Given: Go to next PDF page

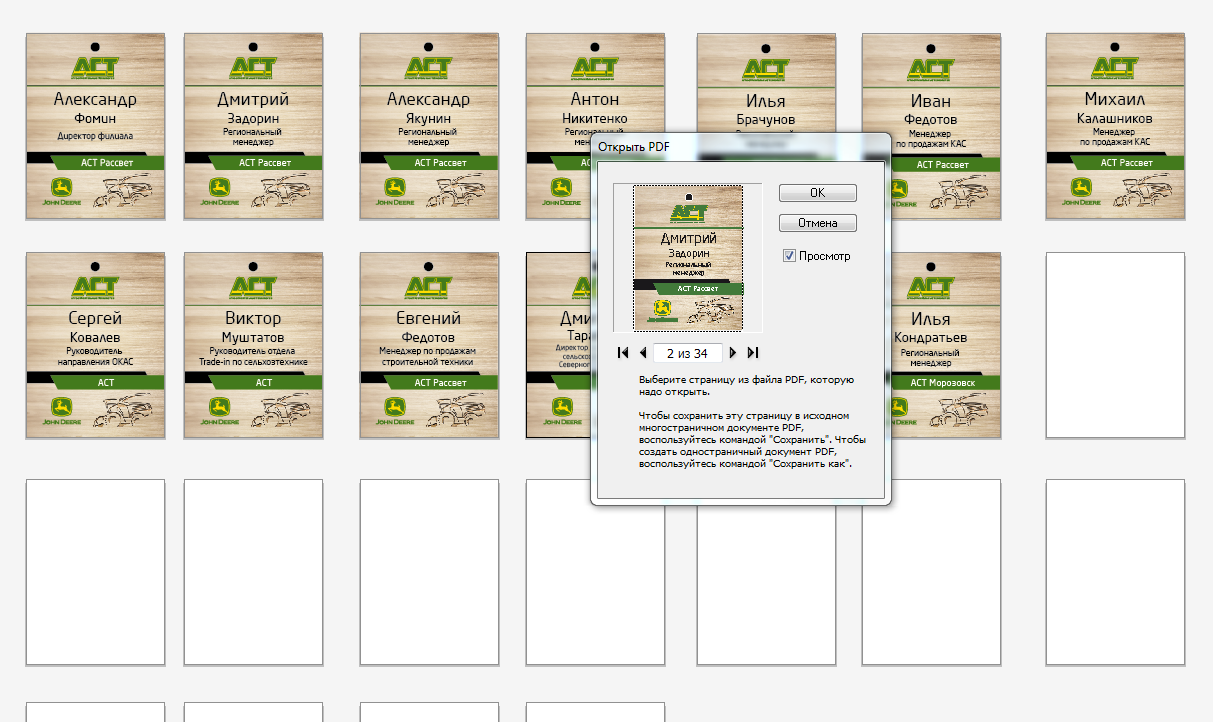Looking at the screenshot, I should 733,353.
